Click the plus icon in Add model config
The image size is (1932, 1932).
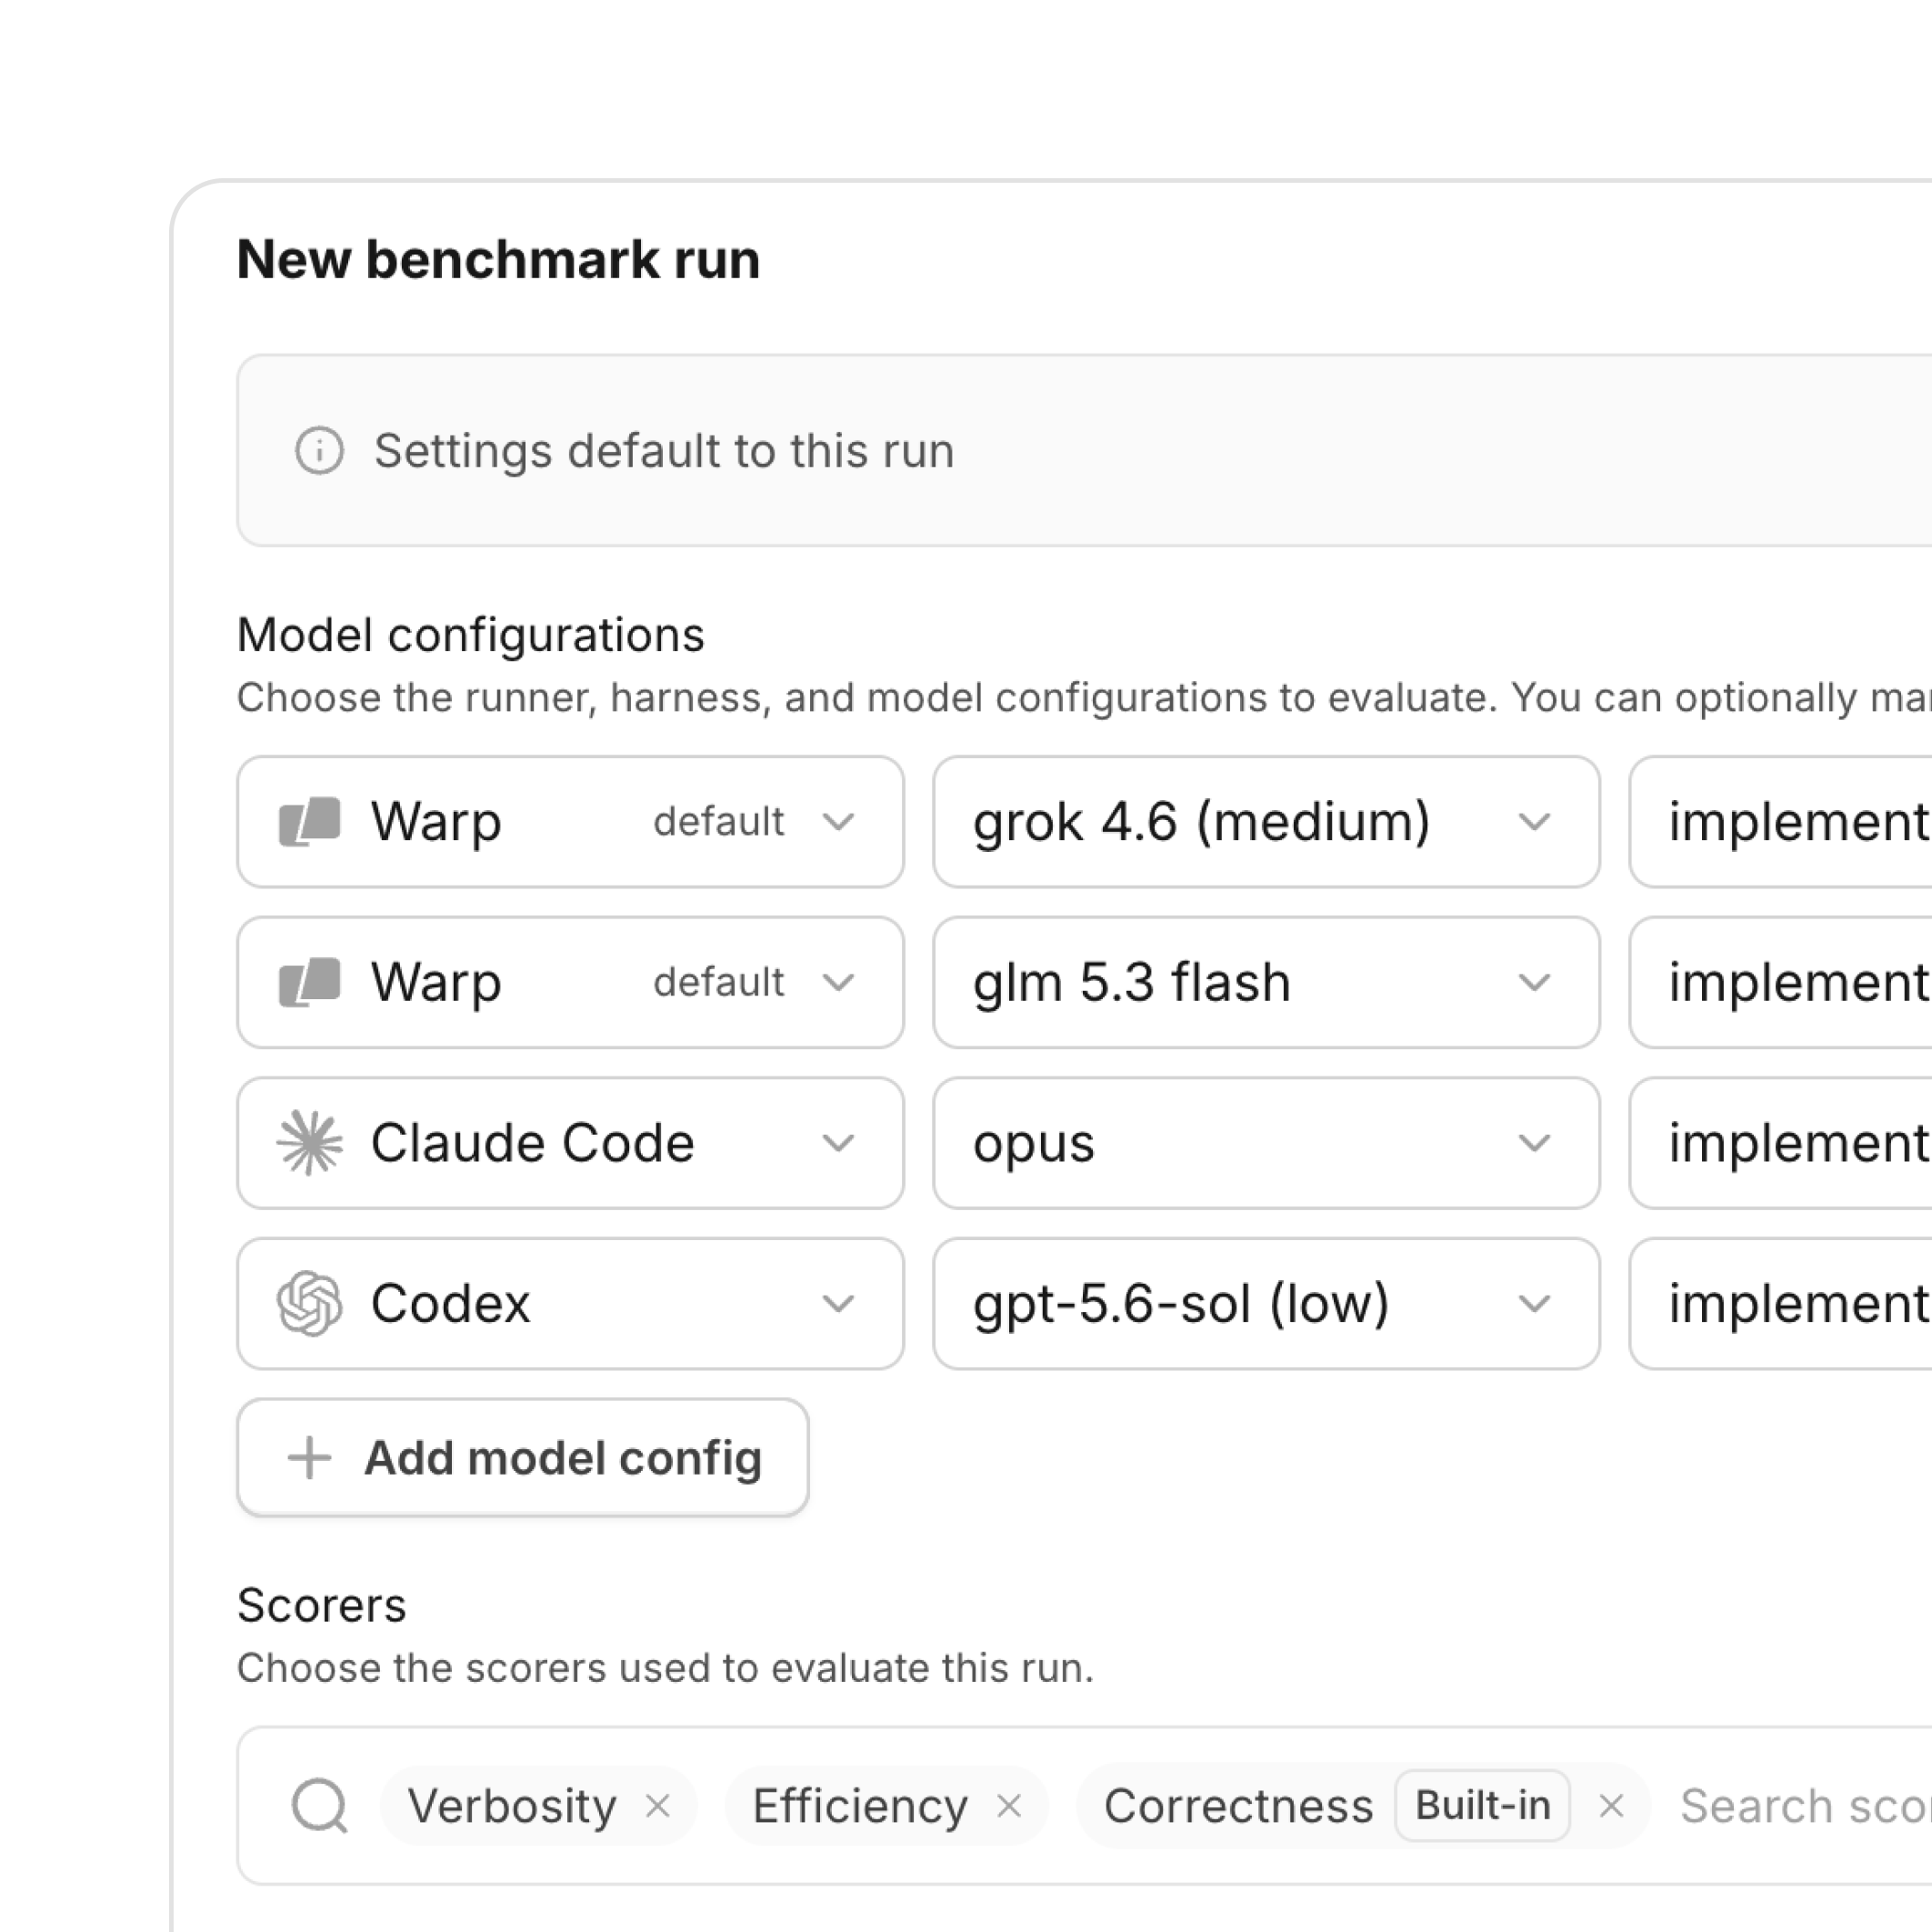coord(309,1457)
